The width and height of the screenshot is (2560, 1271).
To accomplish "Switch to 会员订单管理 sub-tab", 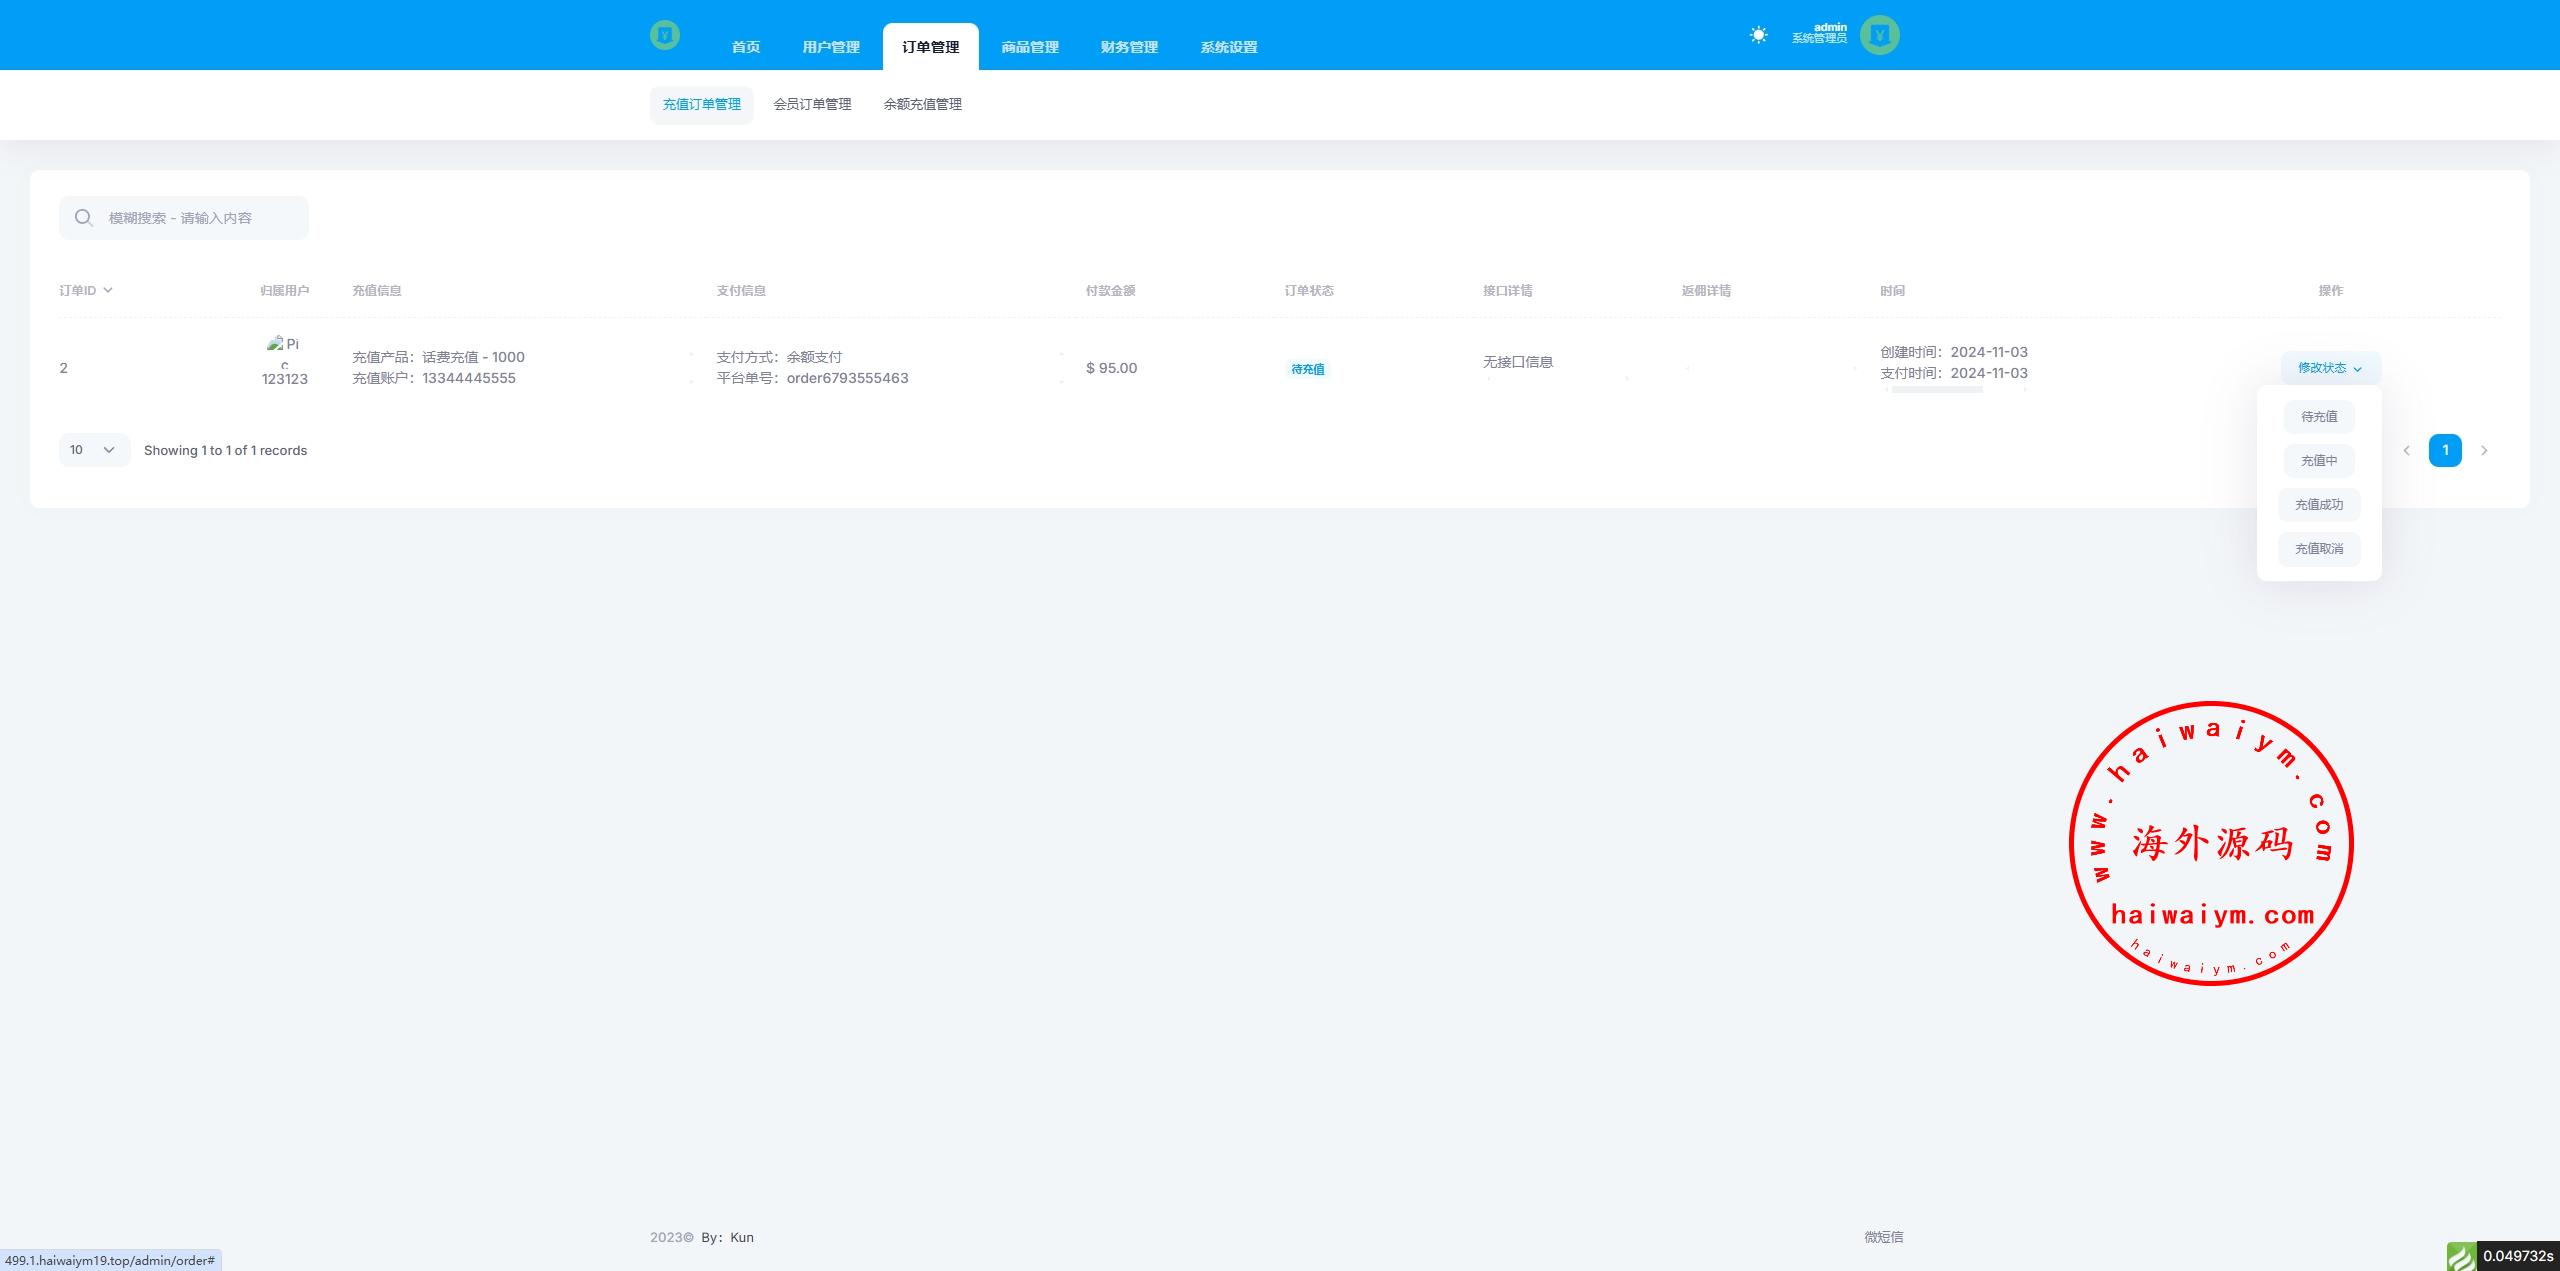I will [x=812, y=104].
